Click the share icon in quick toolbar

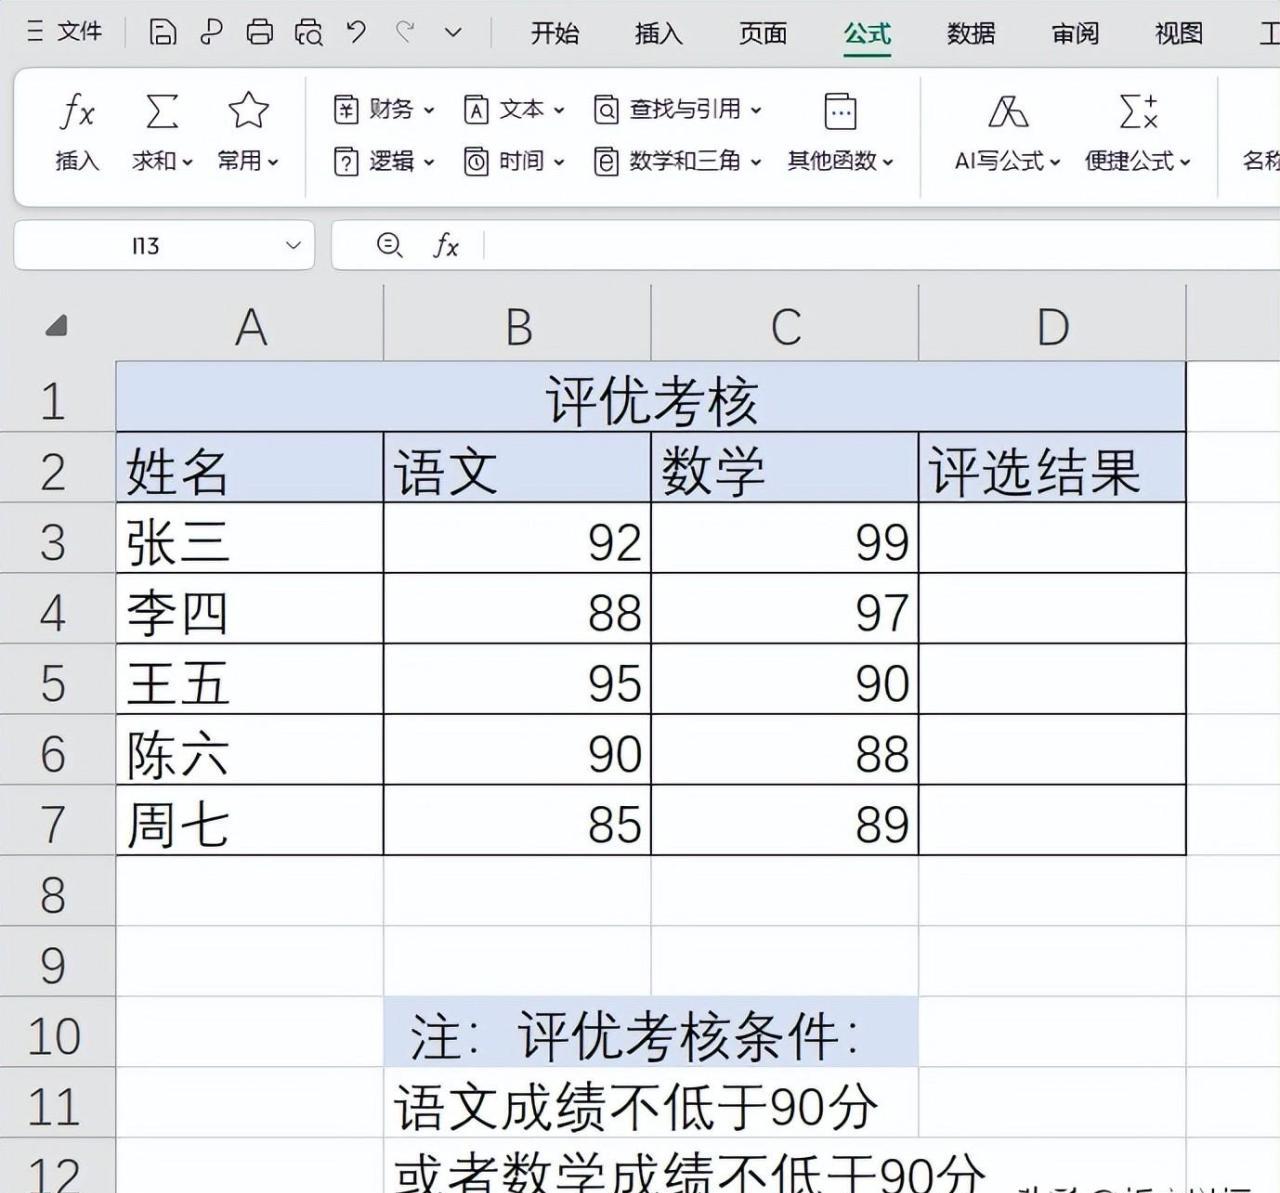click(x=211, y=32)
